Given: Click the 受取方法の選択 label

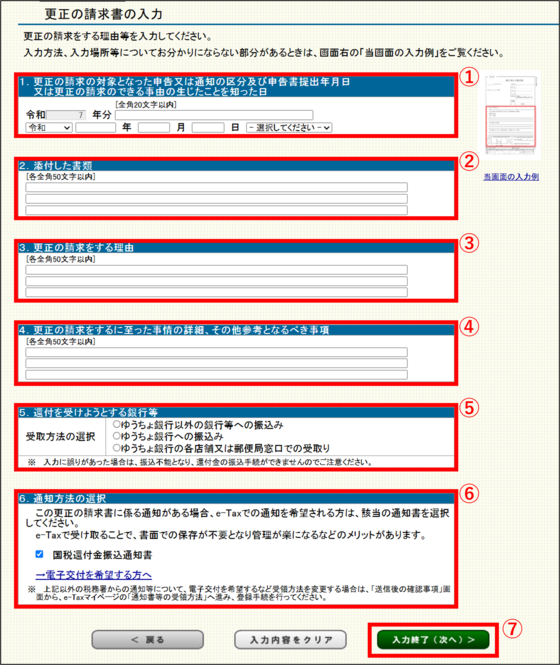Looking at the screenshot, I should point(61,436).
